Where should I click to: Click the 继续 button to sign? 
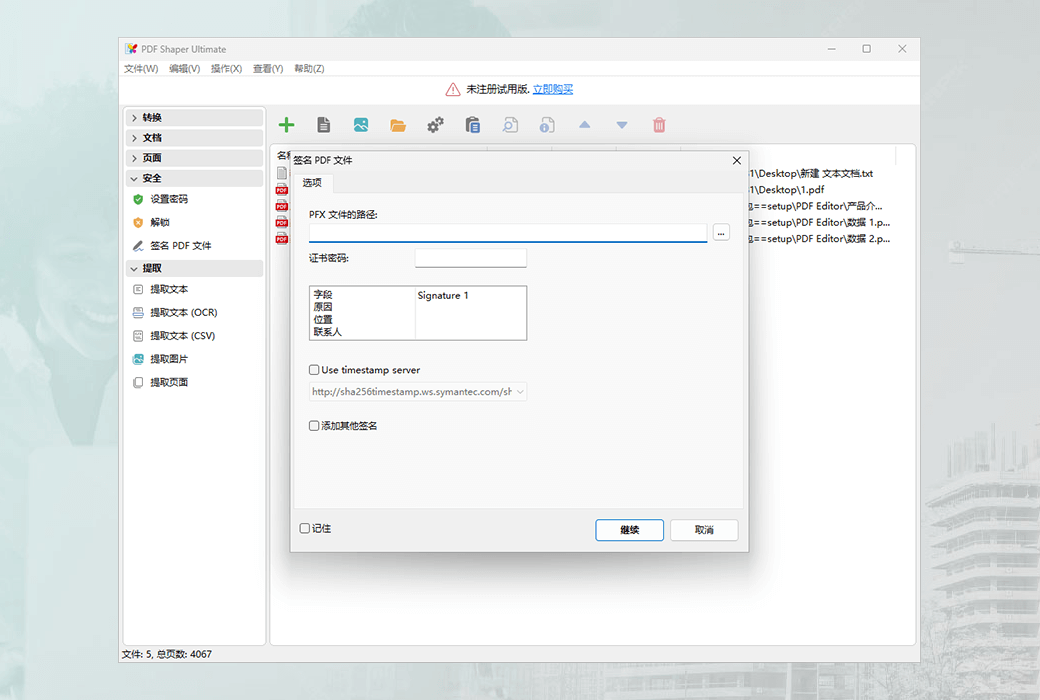click(629, 530)
